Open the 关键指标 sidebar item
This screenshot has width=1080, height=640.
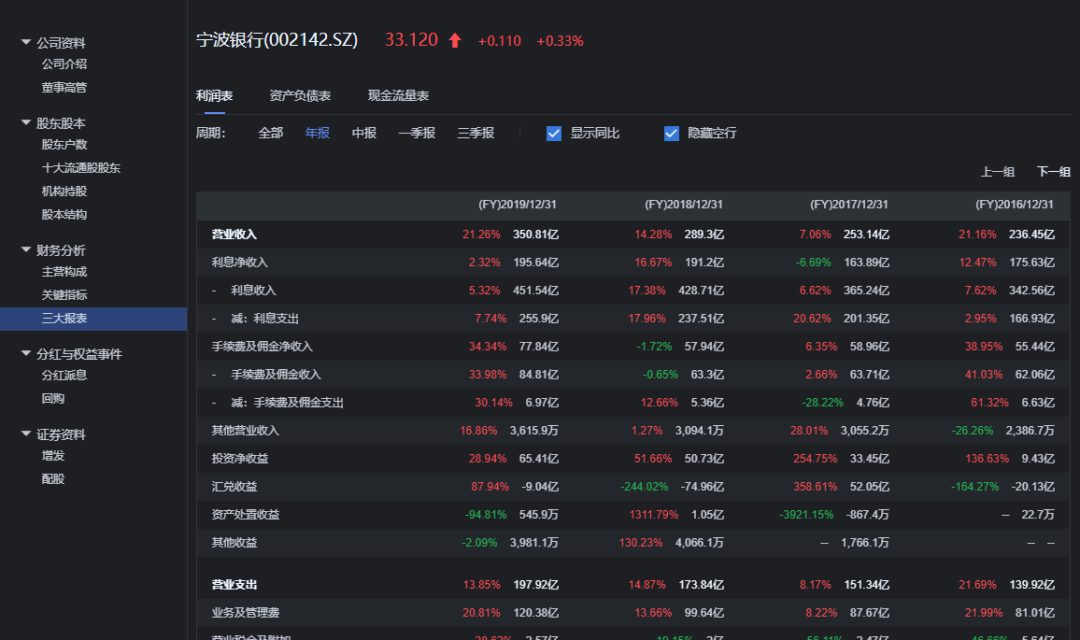tap(64, 295)
